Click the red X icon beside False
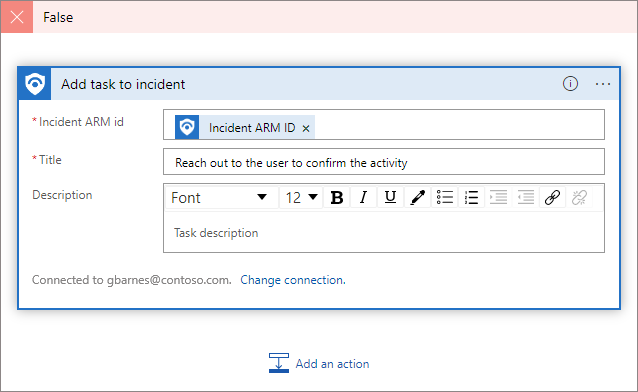The width and height of the screenshot is (638, 392). click(x=17, y=17)
